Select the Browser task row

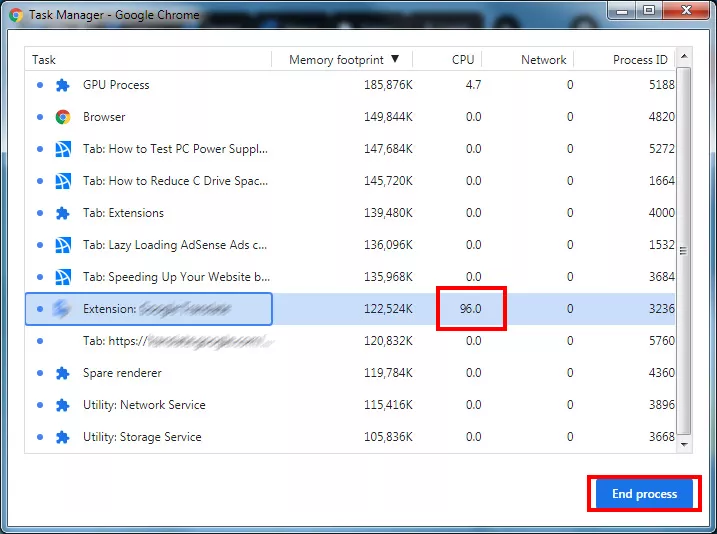[350, 117]
